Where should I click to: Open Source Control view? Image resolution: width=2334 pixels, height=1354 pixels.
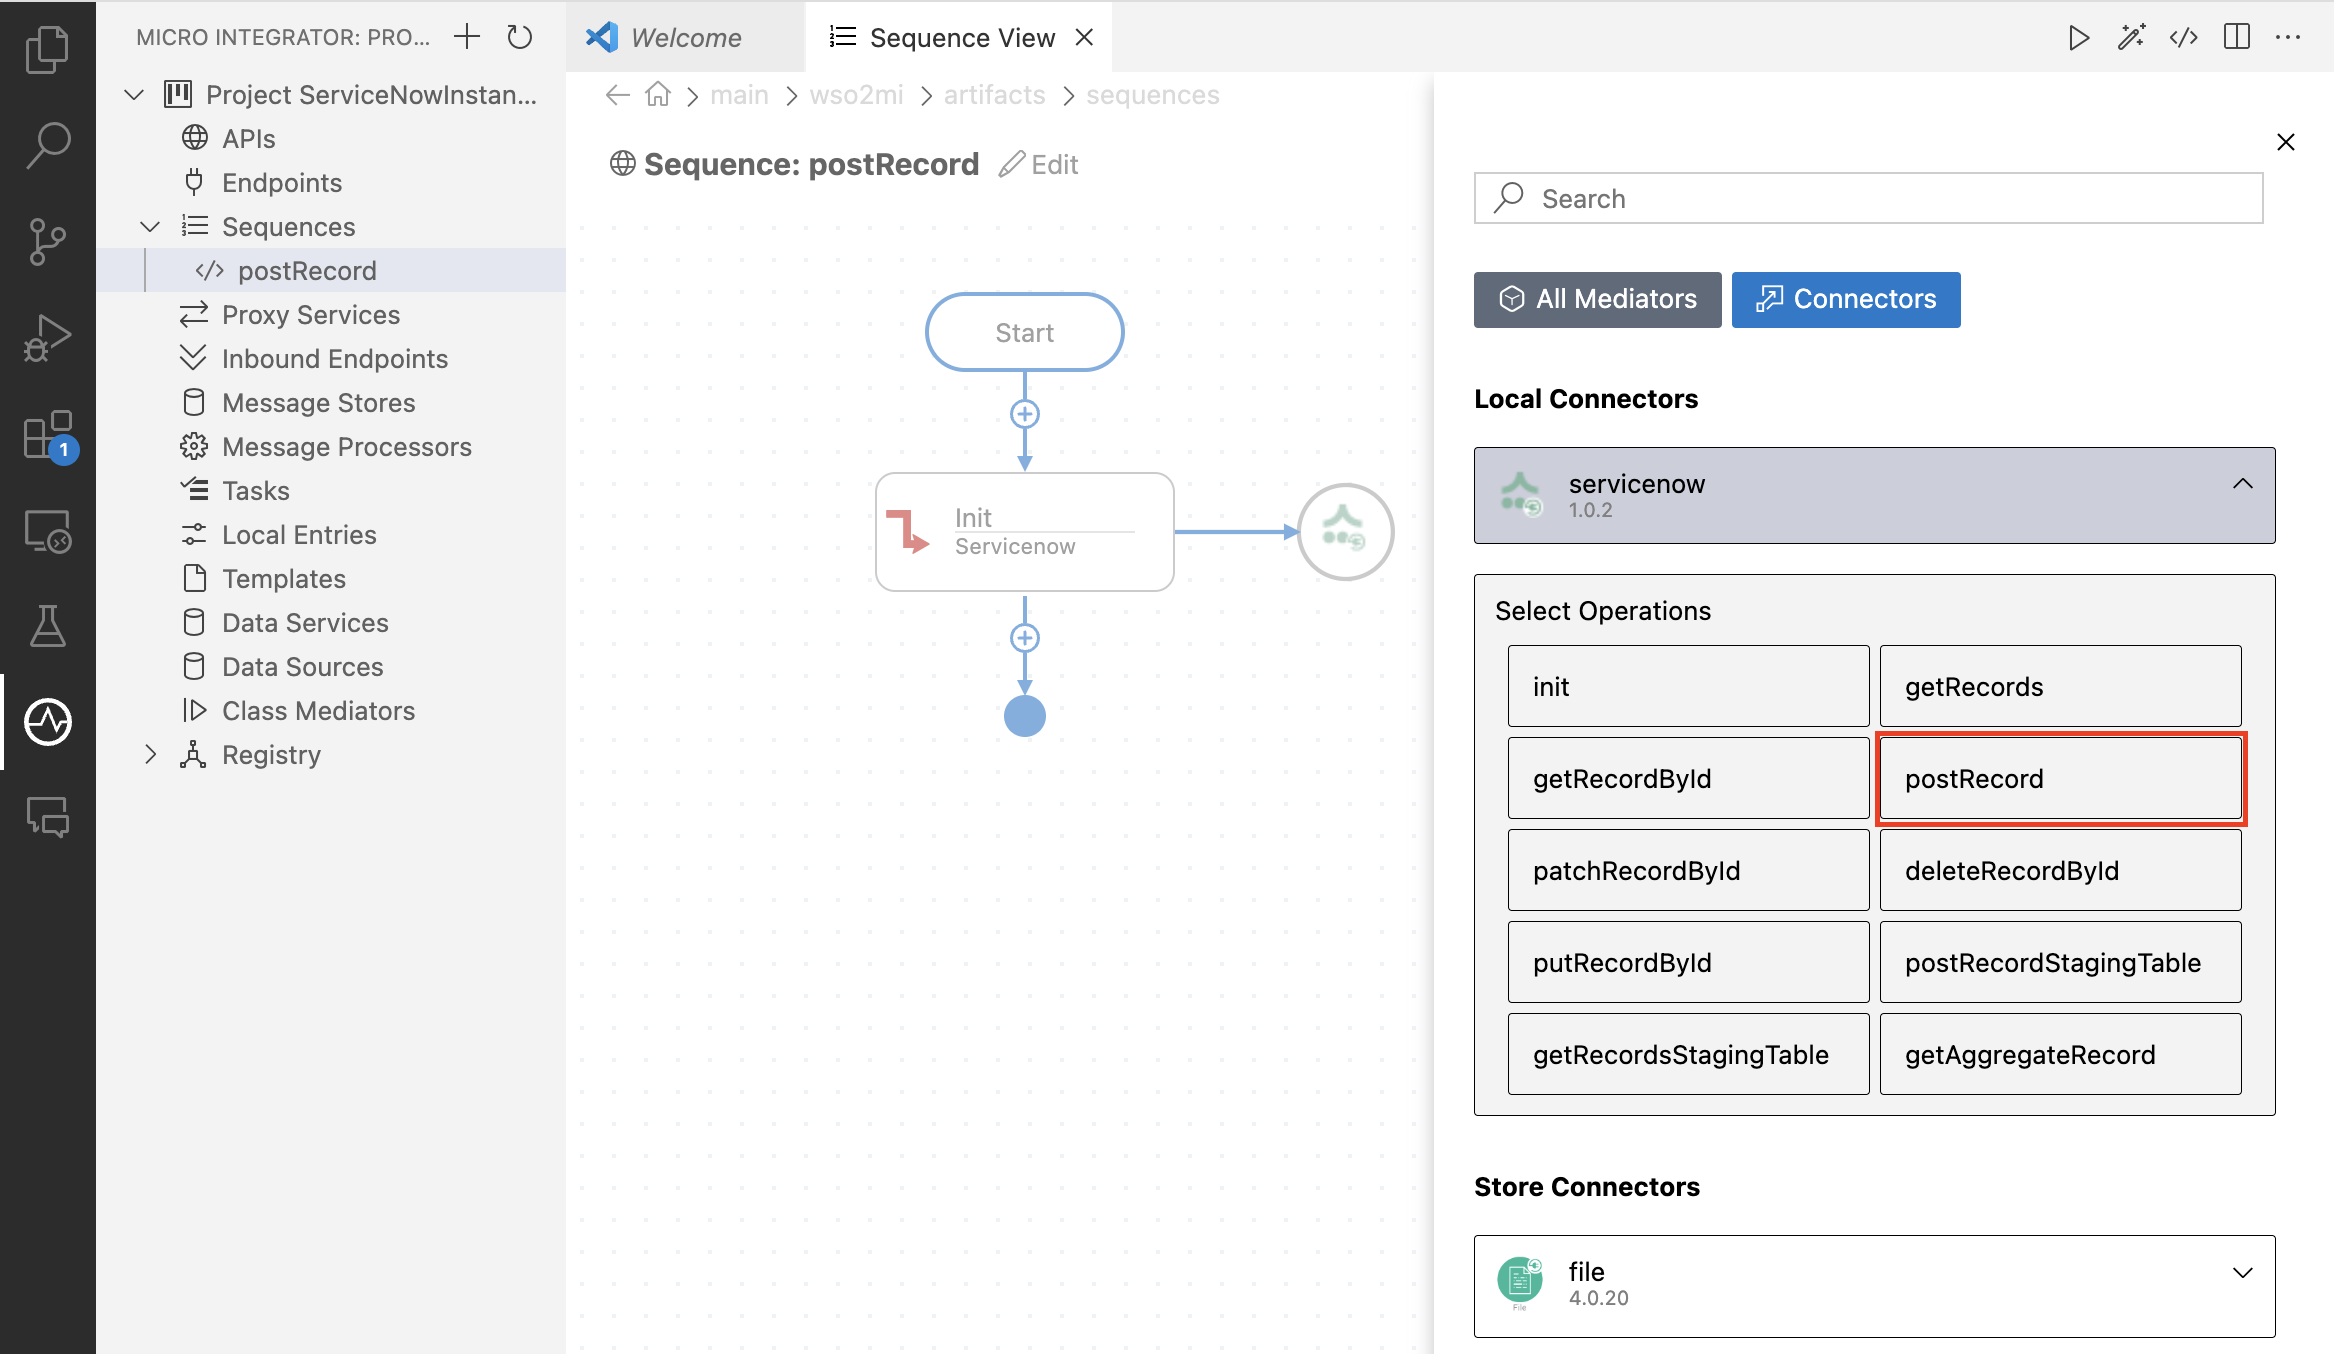[x=47, y=241]
